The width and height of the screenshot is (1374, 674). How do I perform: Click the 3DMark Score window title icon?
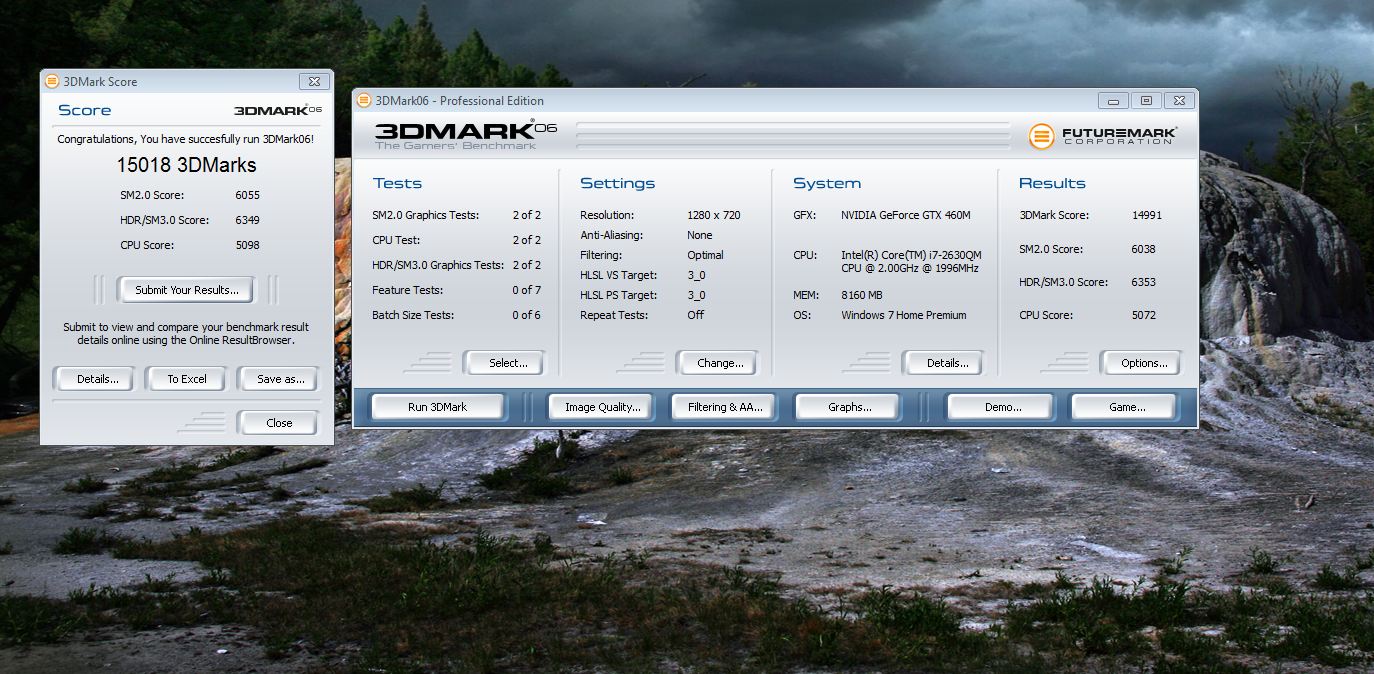52,81
